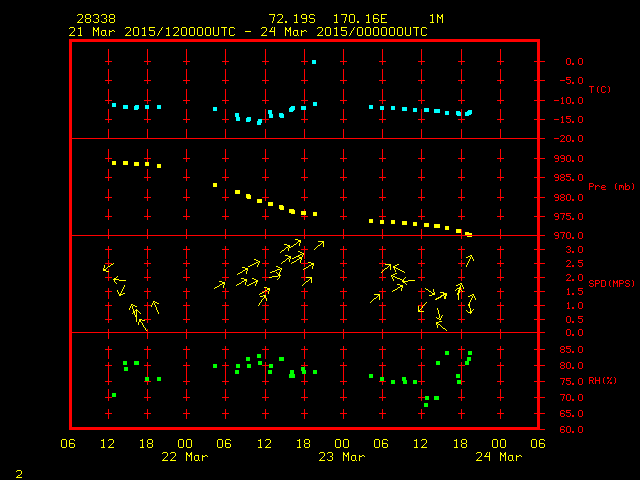
Task: Click the isolated cyan temperature point near 0.0
Action: (x=314, y=62)
